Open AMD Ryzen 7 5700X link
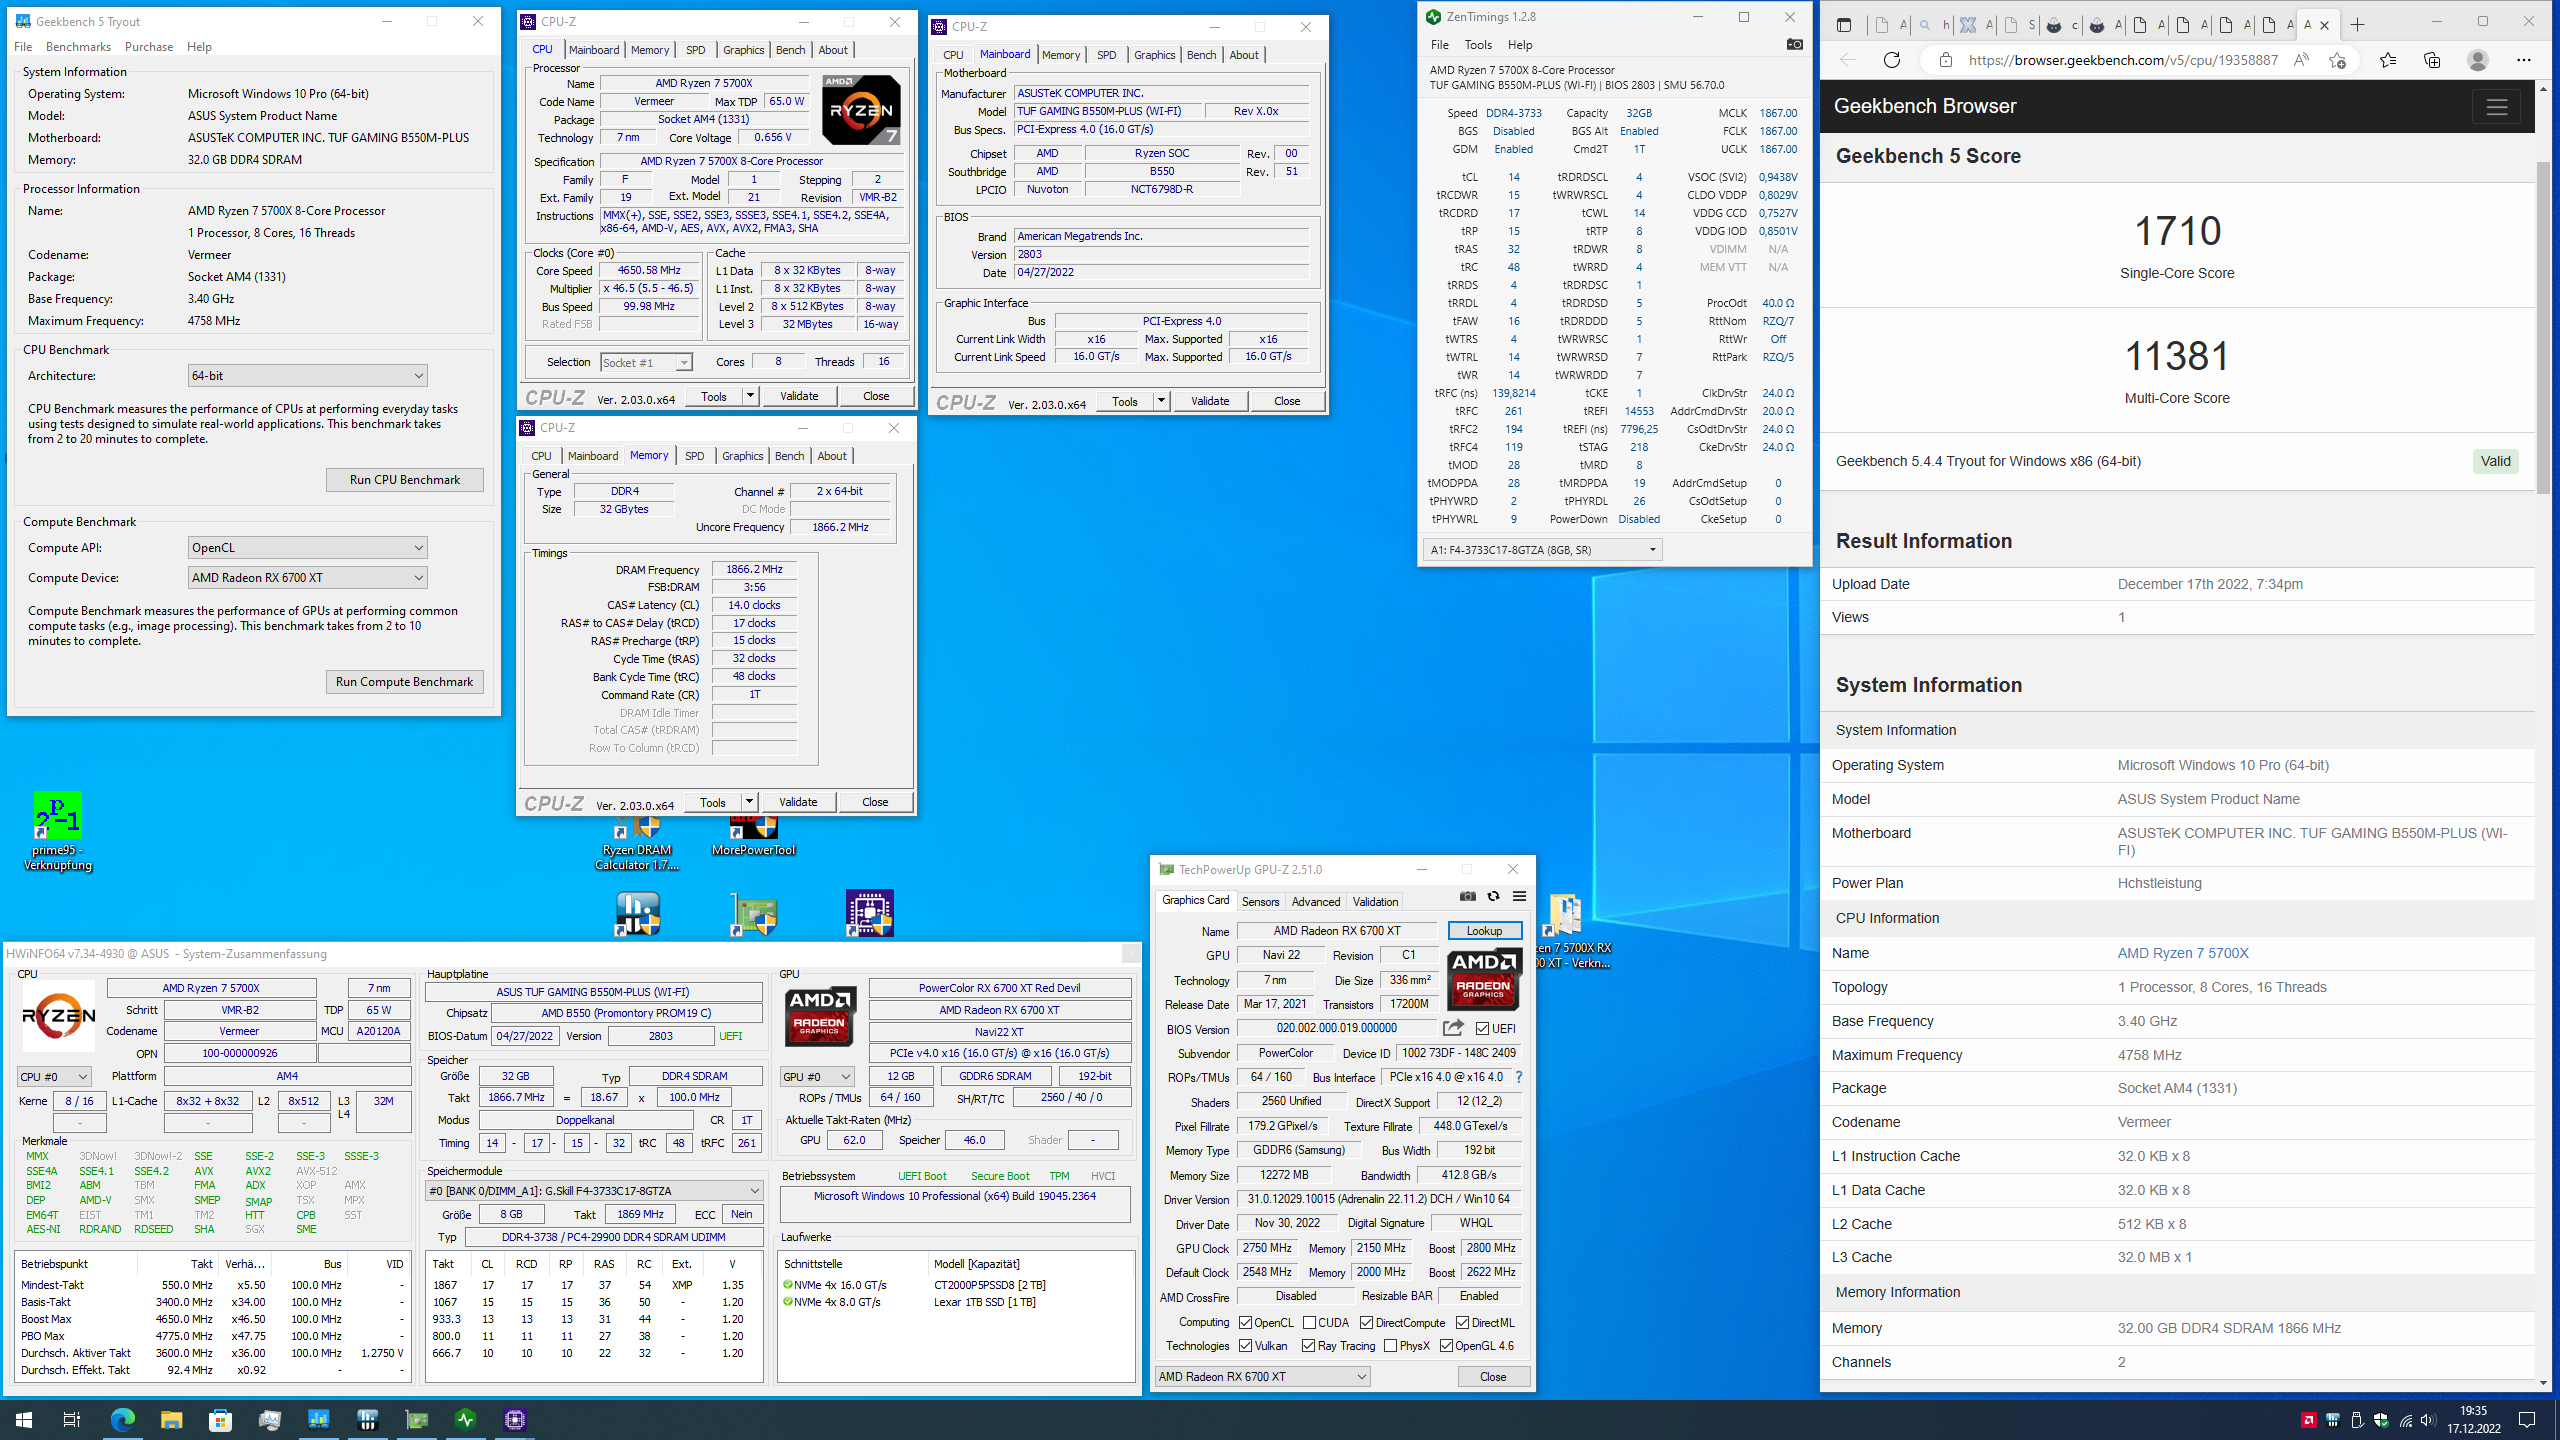This screenshot has height=1440, width=2560. pos(2182,952)
